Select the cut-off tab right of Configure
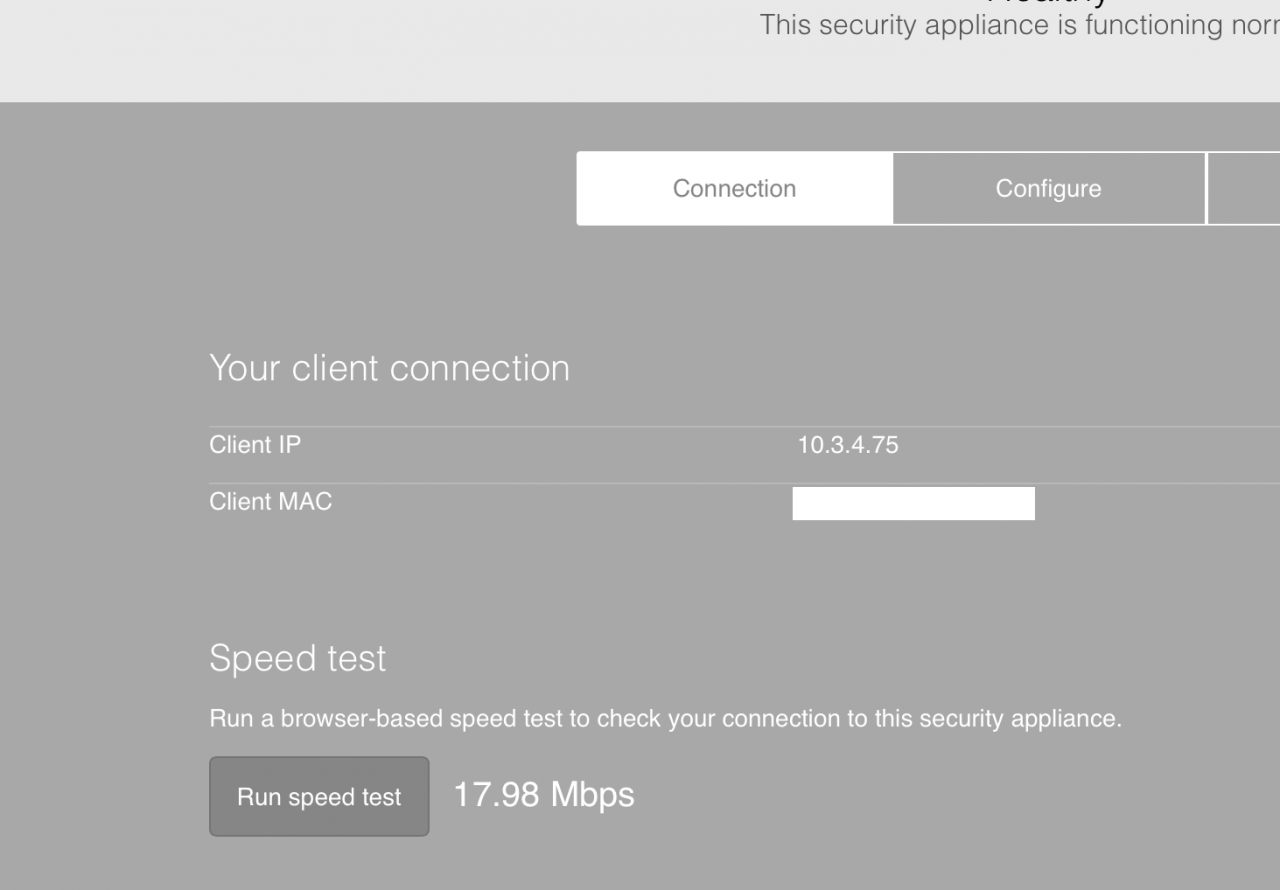 (x=1244, y=189)
